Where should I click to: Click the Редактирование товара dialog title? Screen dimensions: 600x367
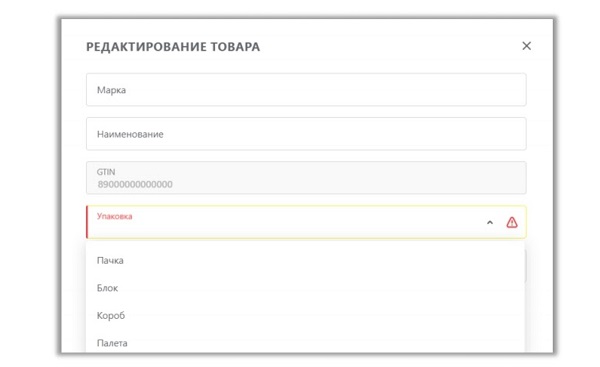click(173, 47)
